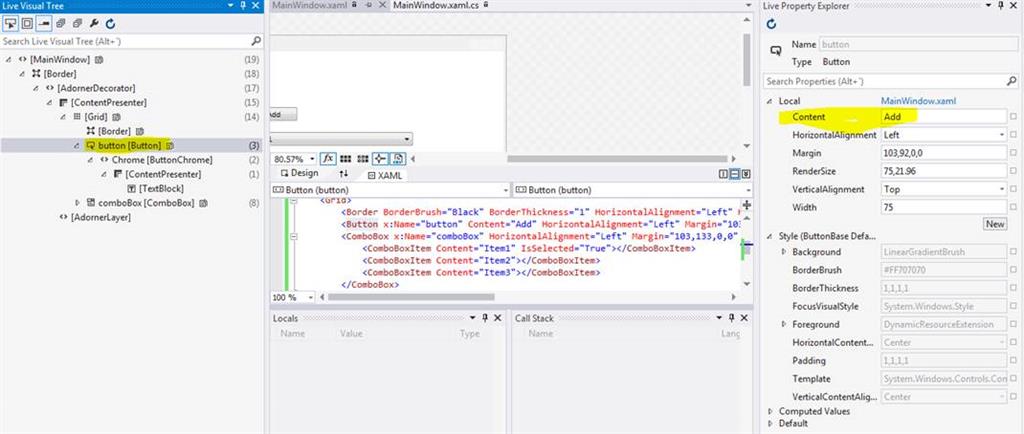Click the Add button in designer preview
This screenshot has height=434, width=1024.
click(283, 114)
